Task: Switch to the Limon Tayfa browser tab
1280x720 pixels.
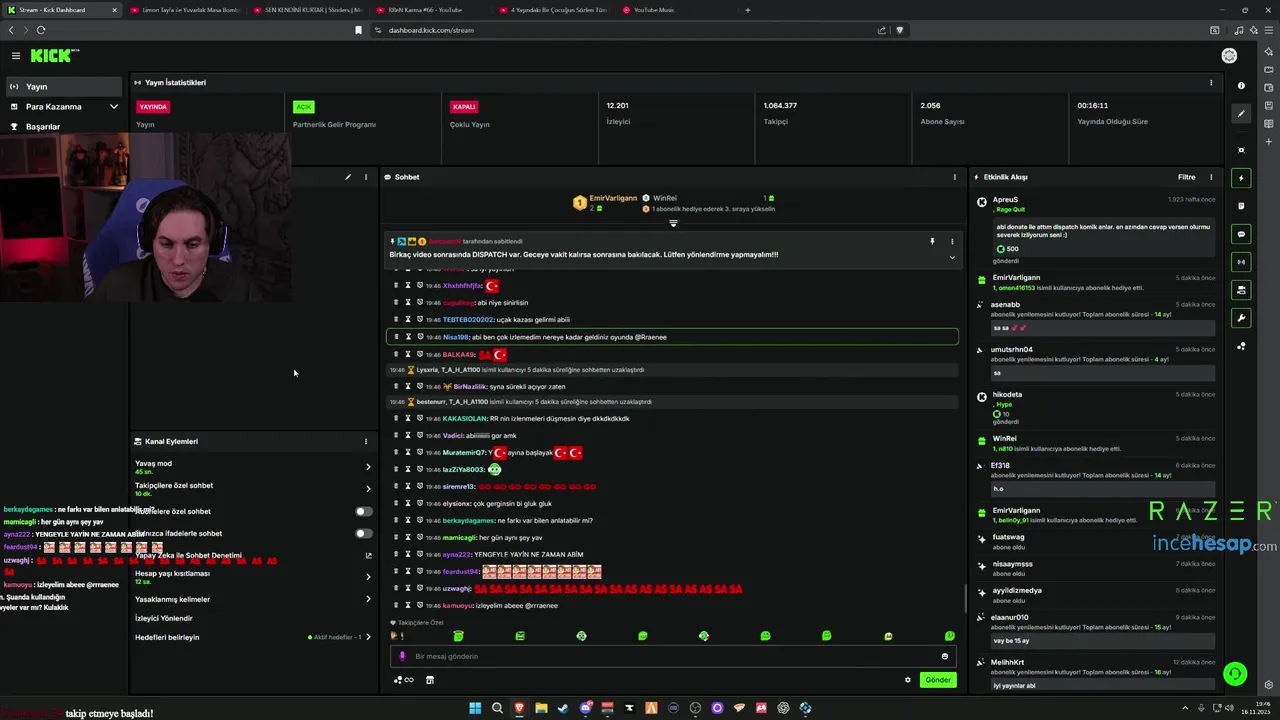Action: click(x=185, y=10)
